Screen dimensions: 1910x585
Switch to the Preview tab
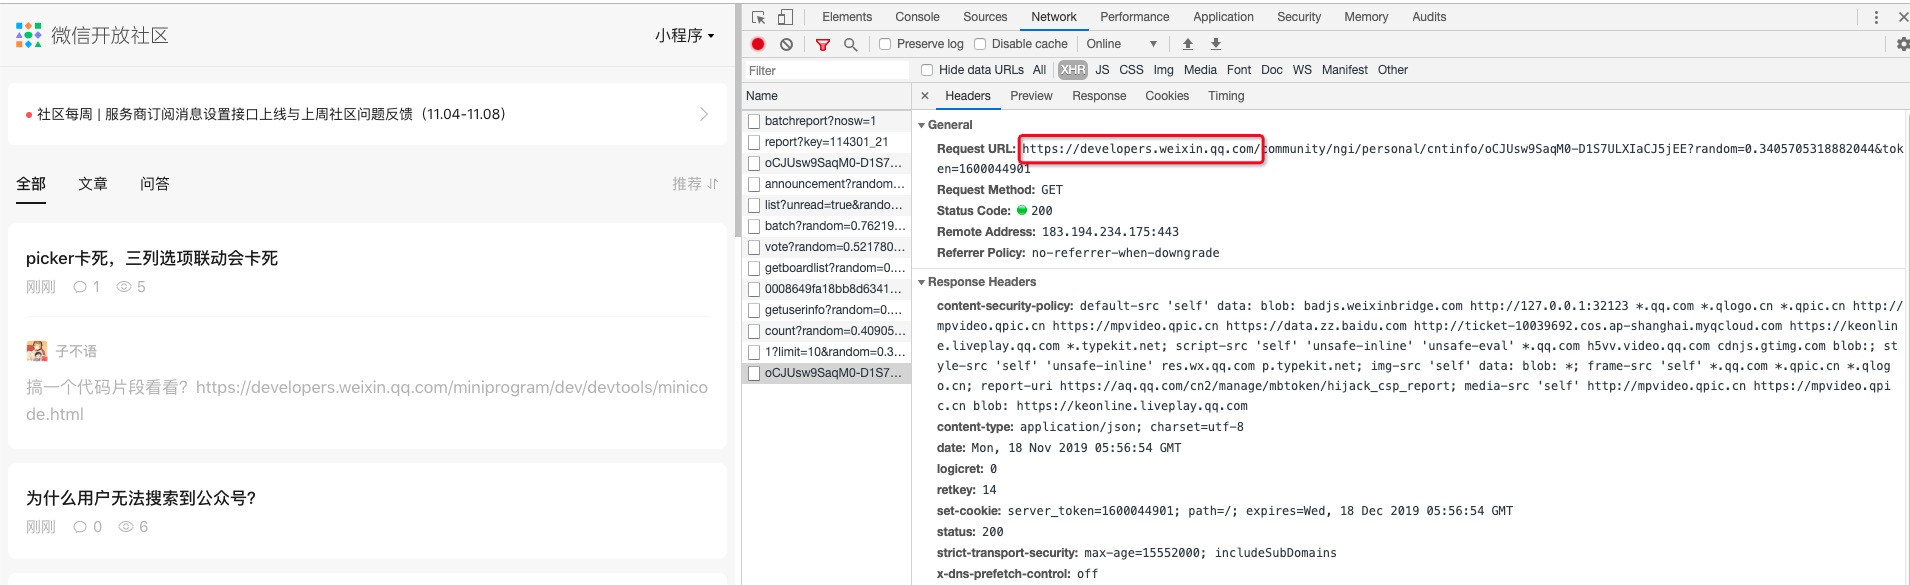(1031, 96)
